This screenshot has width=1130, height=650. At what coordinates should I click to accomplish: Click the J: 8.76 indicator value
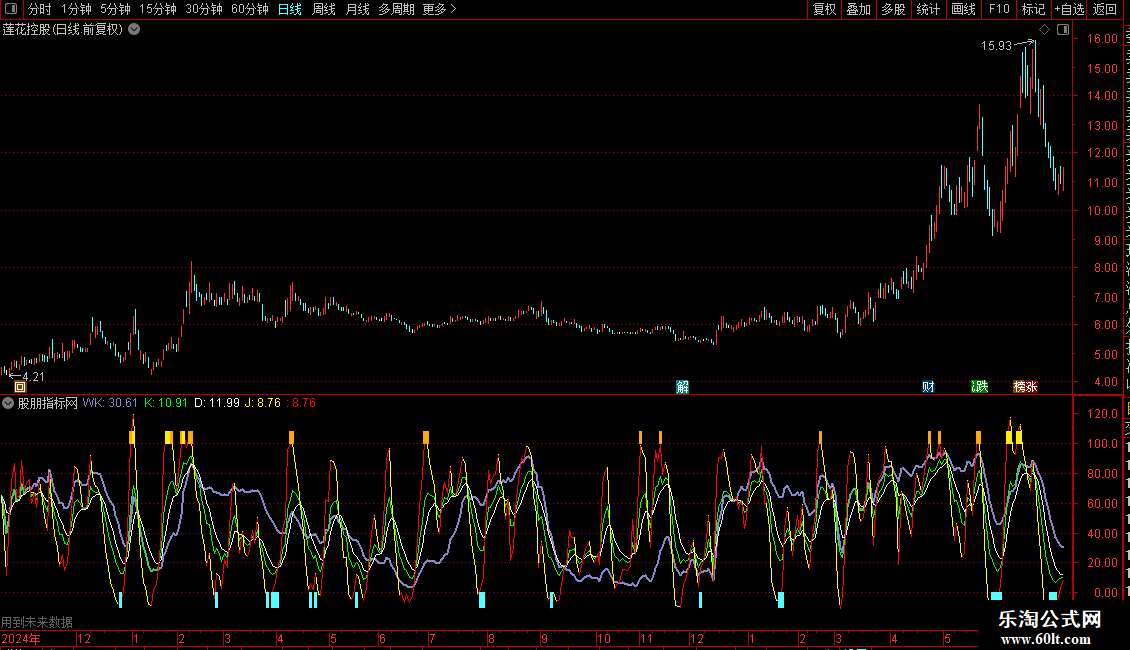[262, 404]
